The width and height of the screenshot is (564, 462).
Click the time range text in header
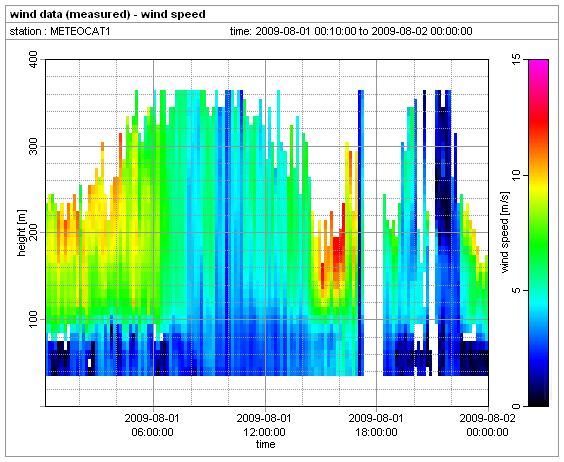[x=351, y=31]
